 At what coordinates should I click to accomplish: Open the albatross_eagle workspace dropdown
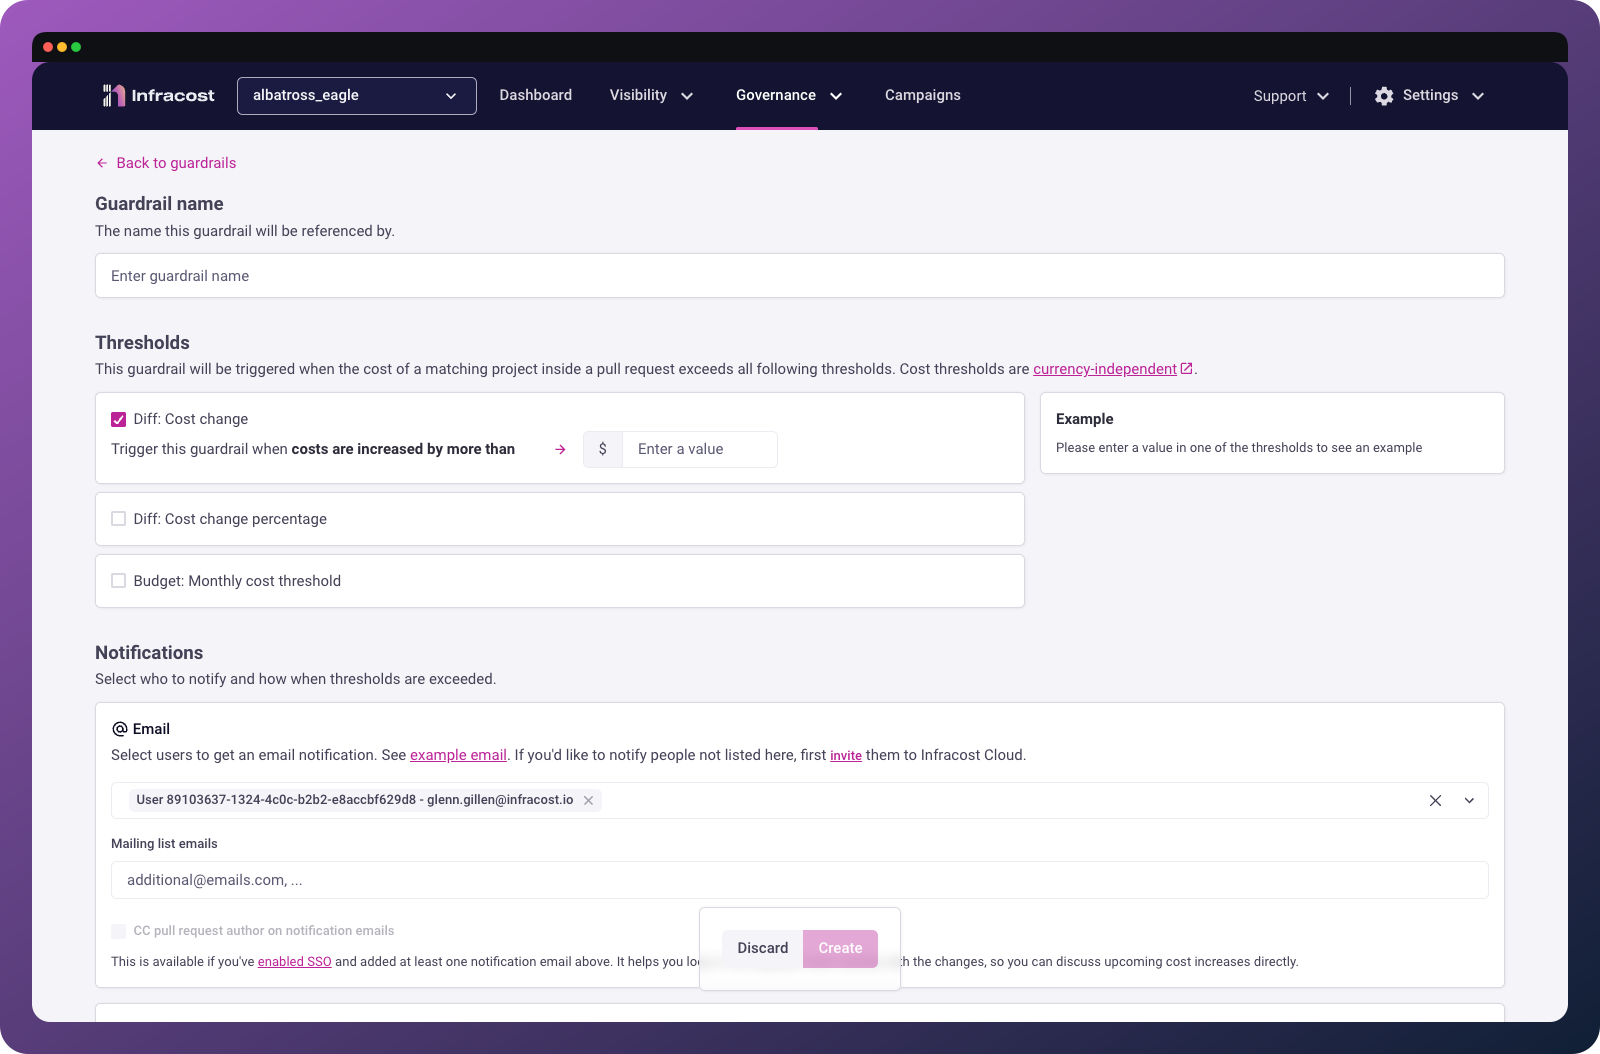pos(451,95)
